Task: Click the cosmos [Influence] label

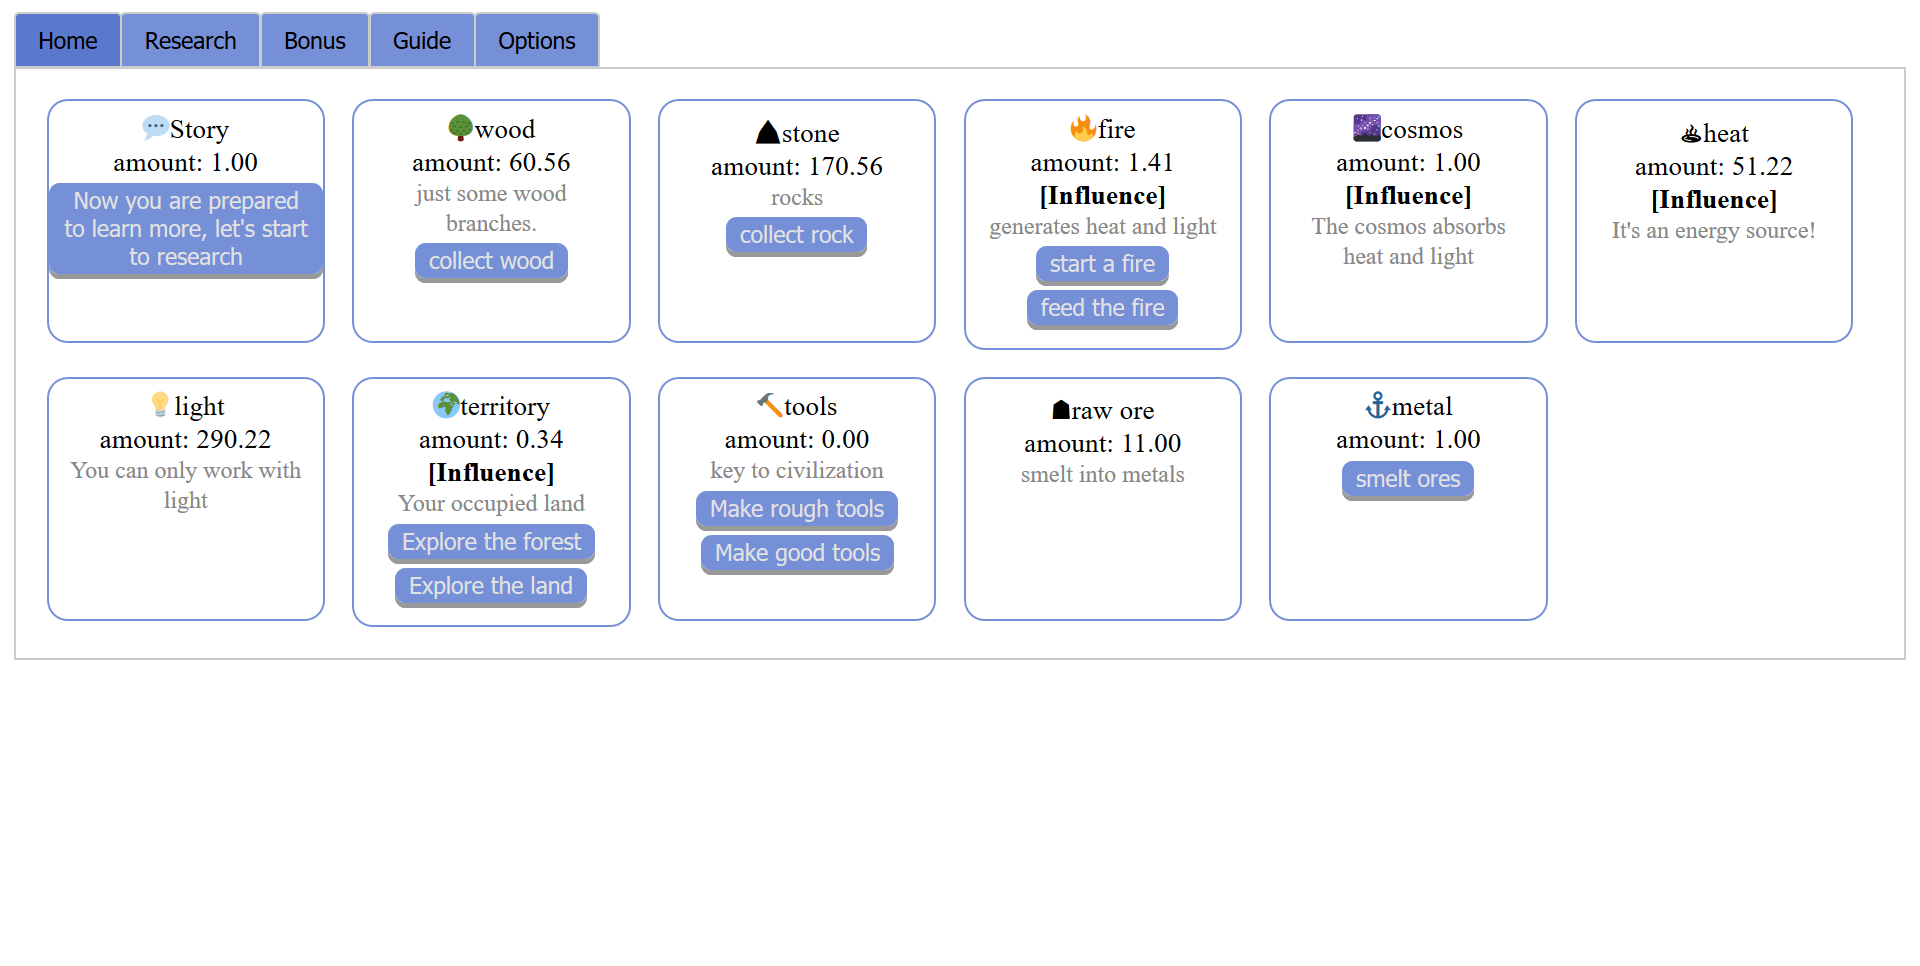Action: 1408,195
